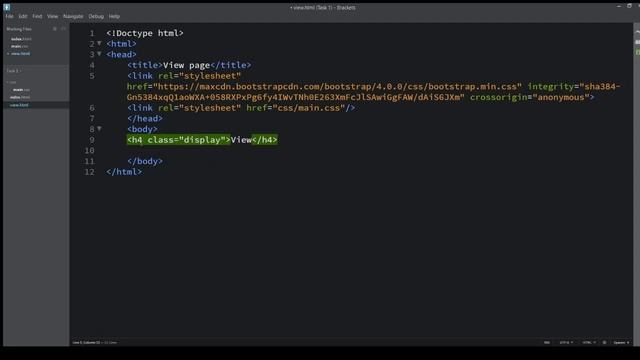Open the Debug menu

pyautogui.click(x=96, y=16)
